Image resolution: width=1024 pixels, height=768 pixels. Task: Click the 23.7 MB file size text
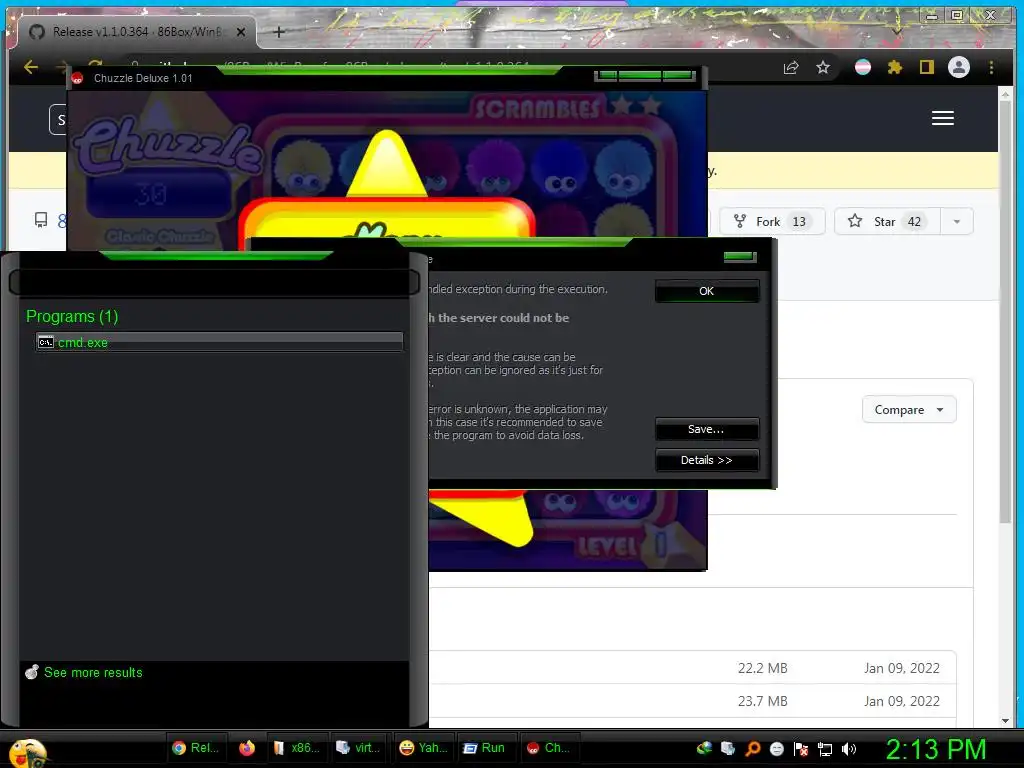coord(762,701)
